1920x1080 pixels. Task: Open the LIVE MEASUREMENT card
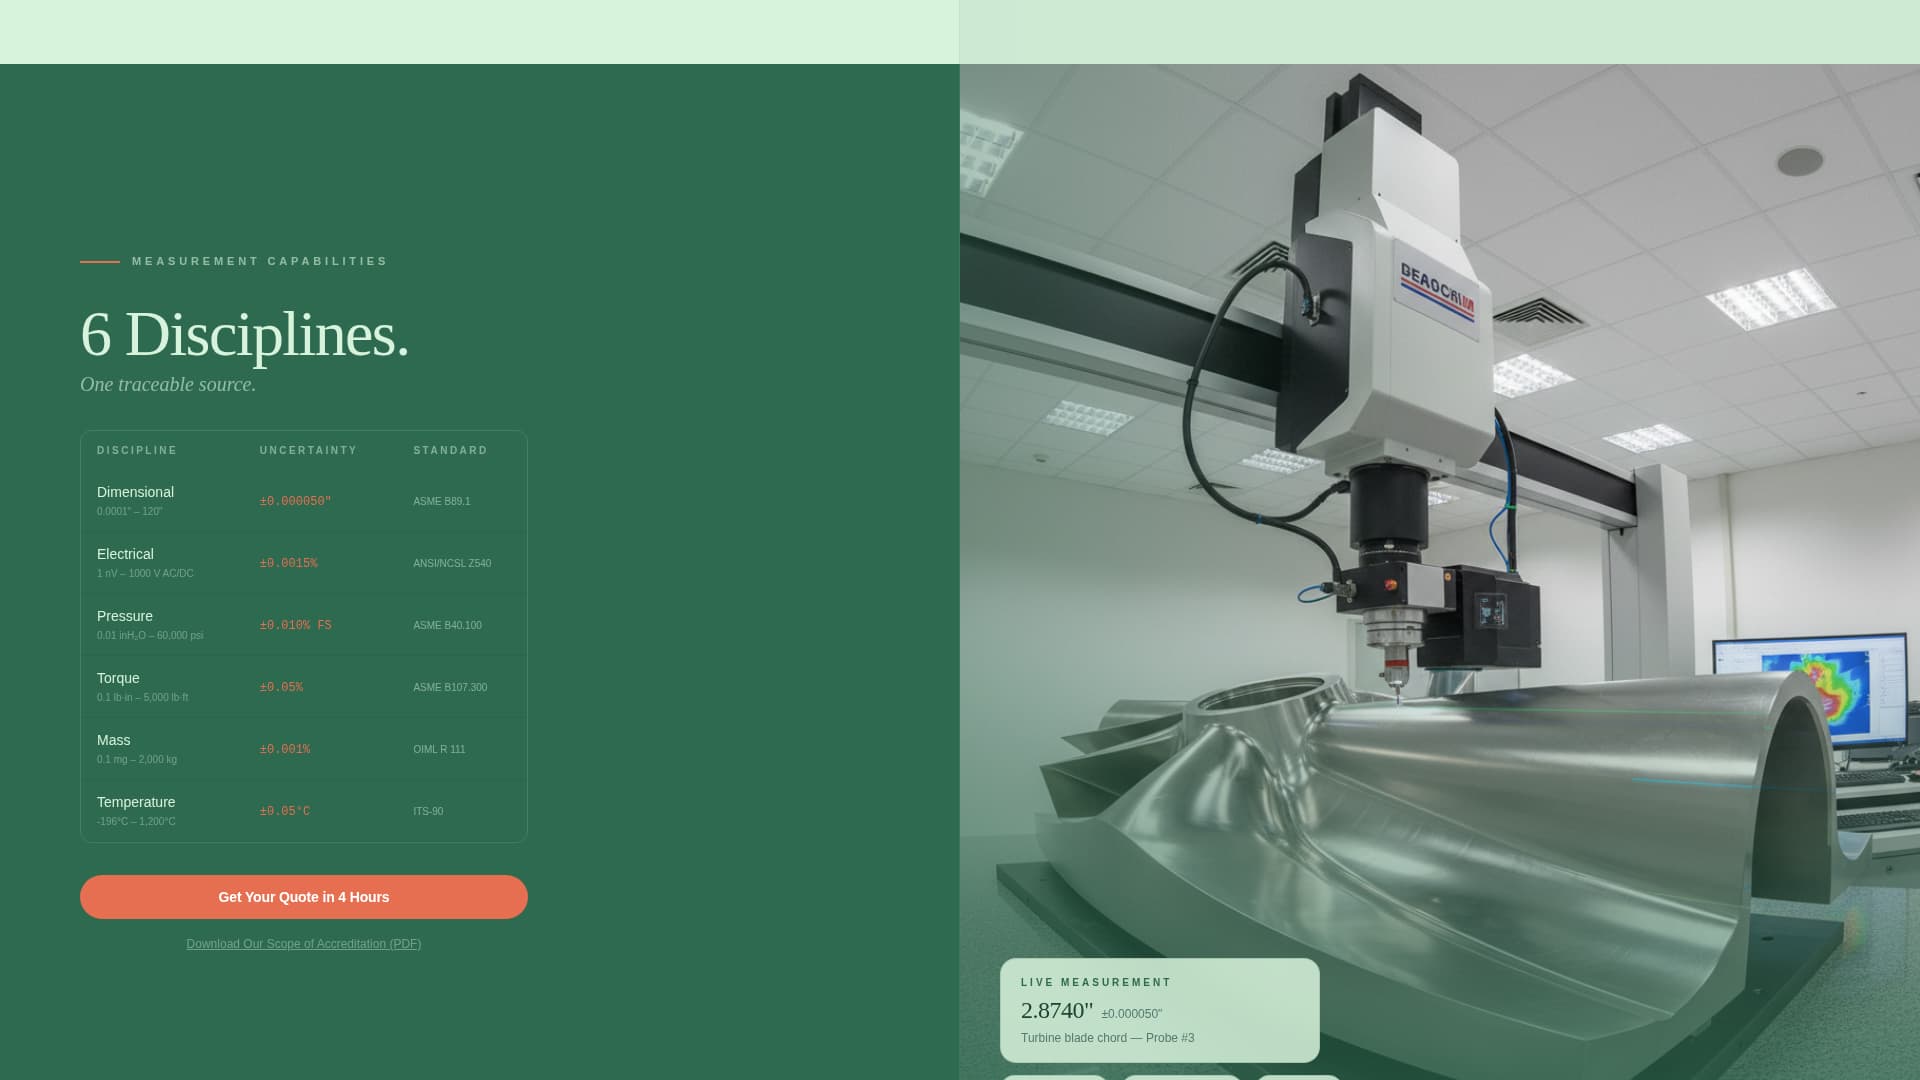click(x=1160, y=1010)
